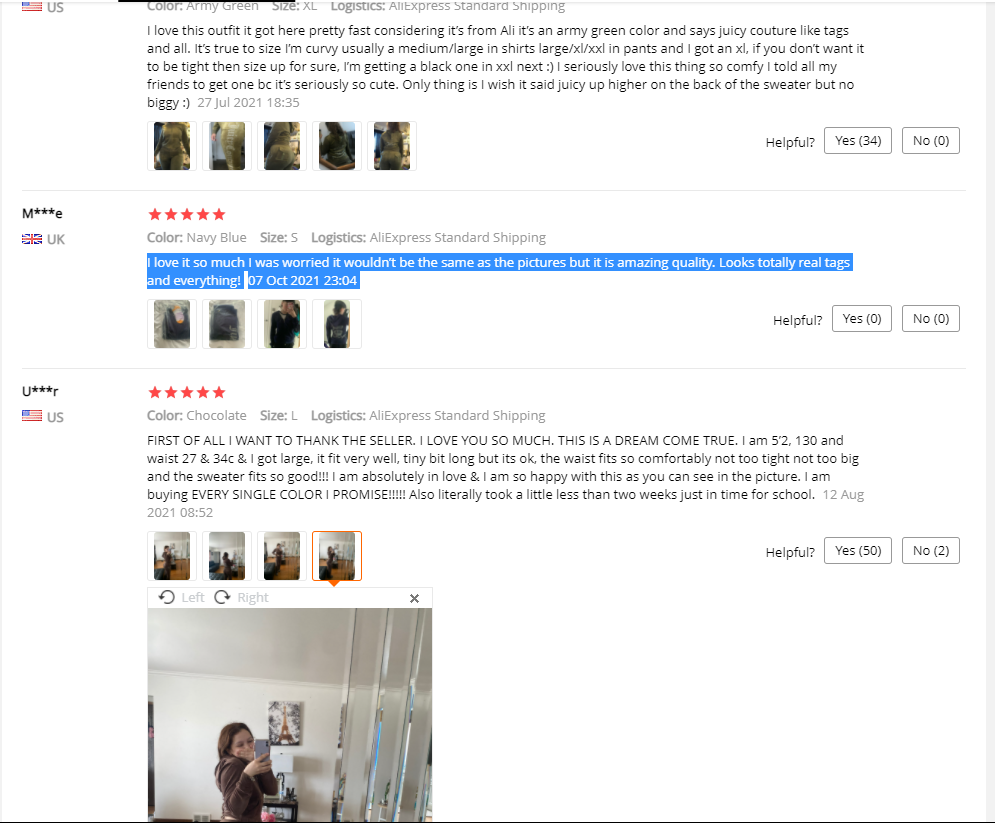Click the enlarged mirror selfie photo
This screenshot has height=823, width=995.
(290, 715)
